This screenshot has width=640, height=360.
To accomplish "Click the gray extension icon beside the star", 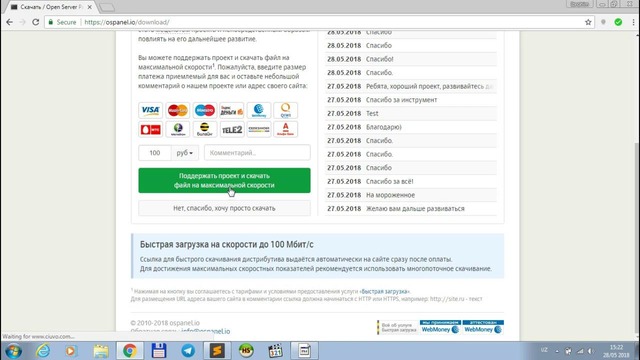I will point(603,22).
